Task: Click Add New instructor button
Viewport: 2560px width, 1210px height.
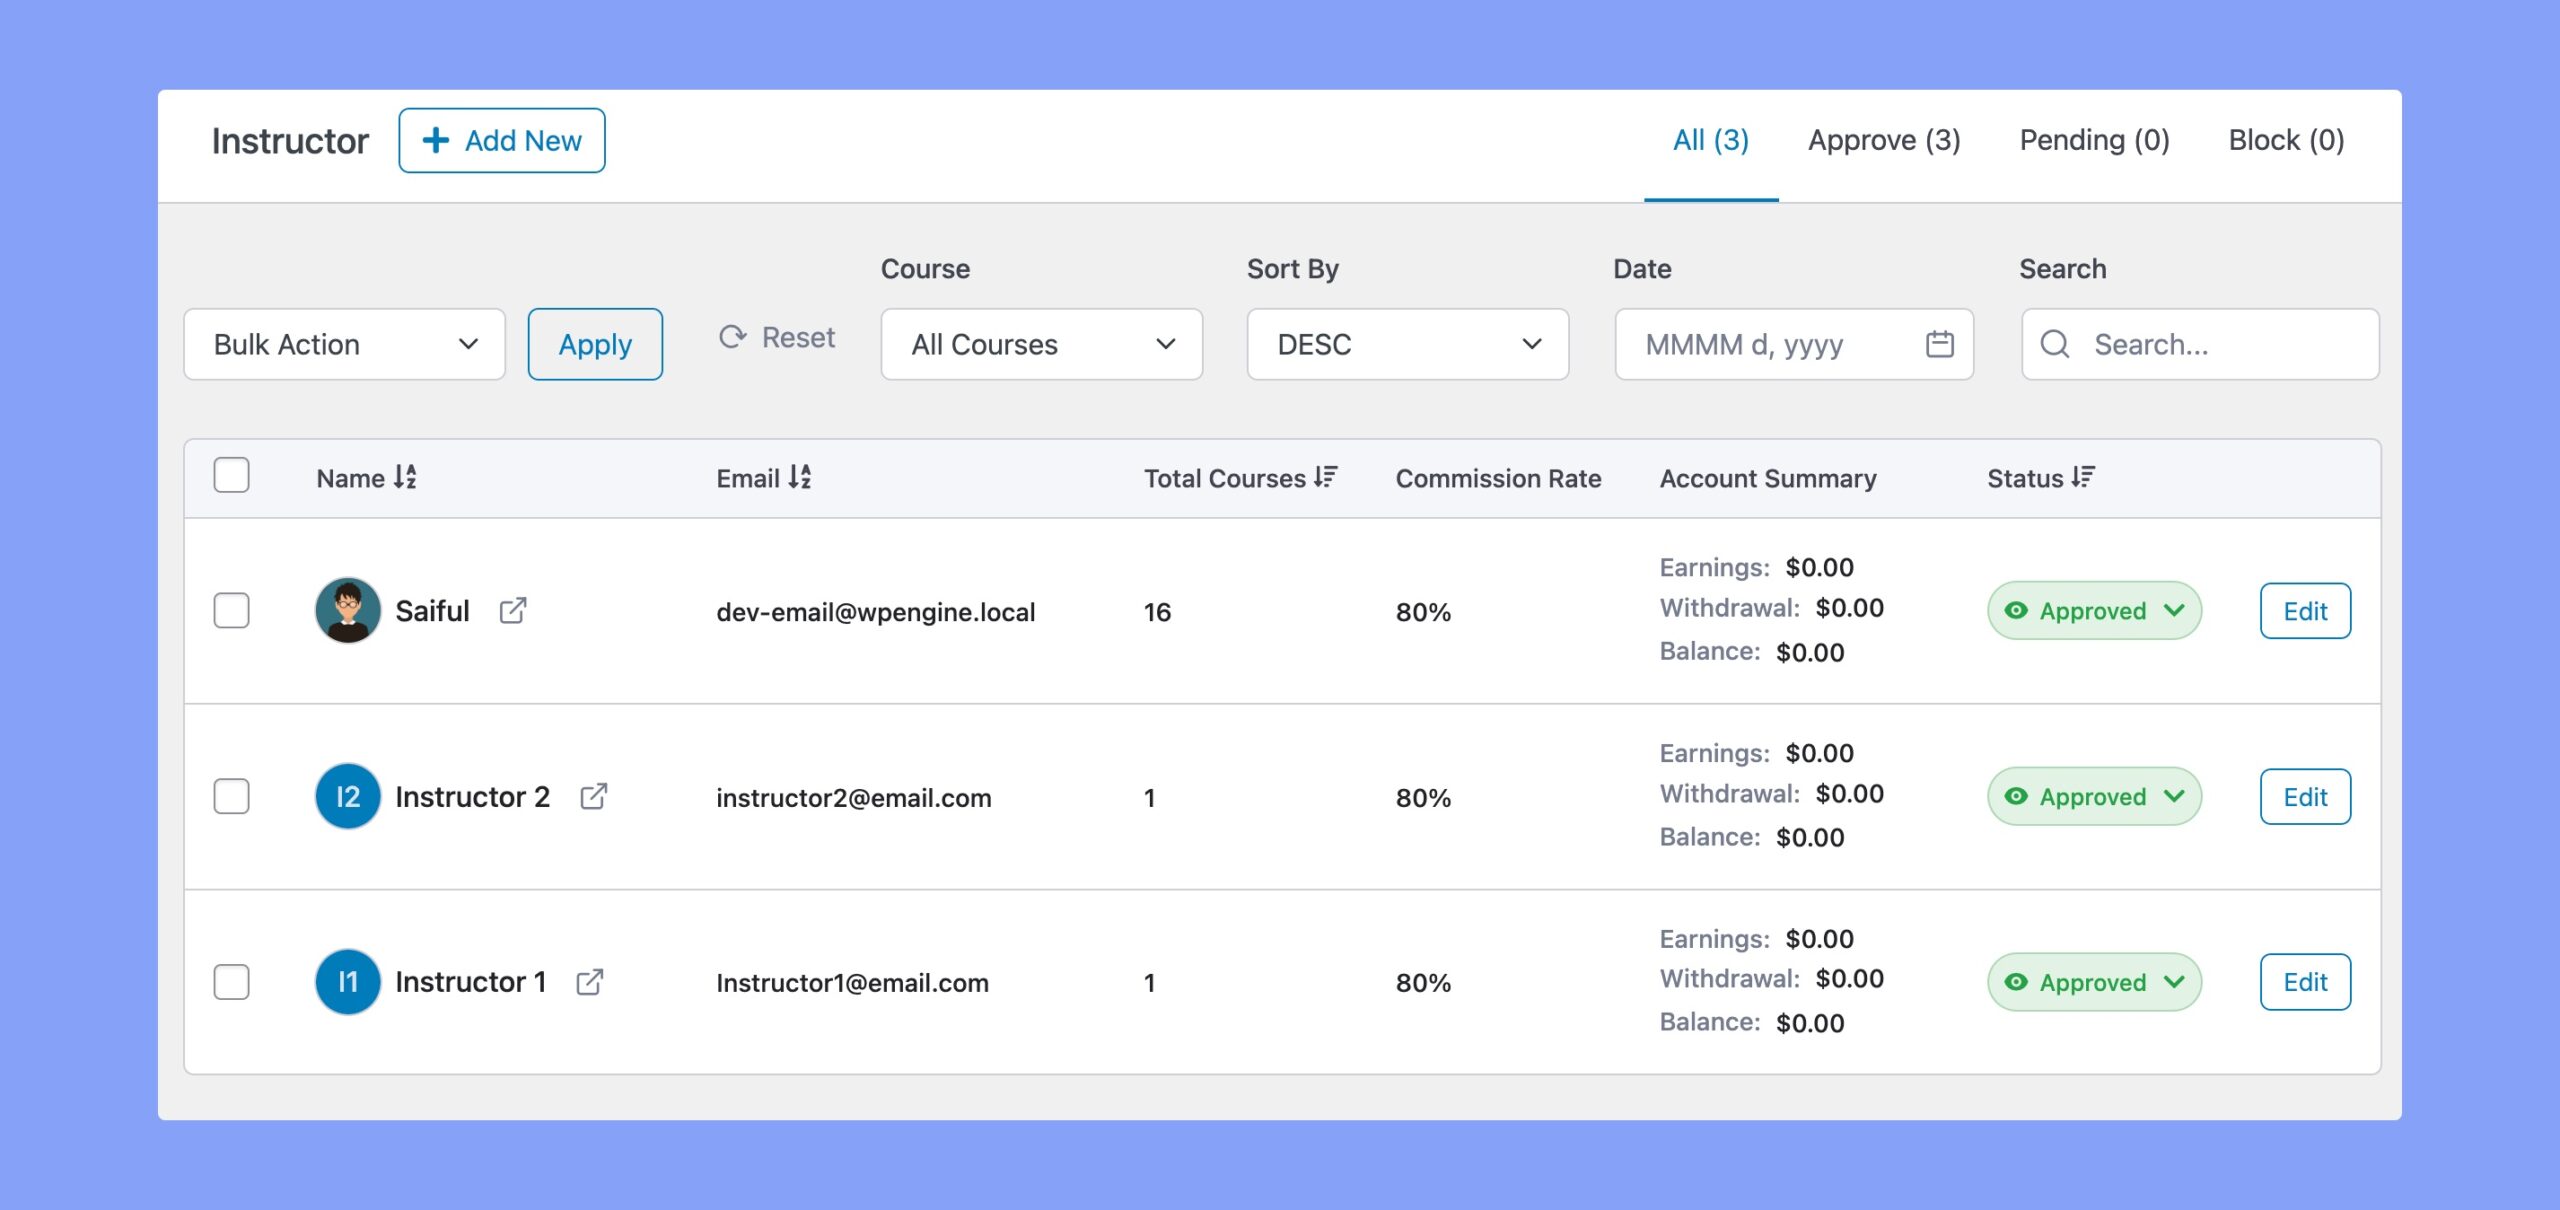Action: tap(501, 139)
